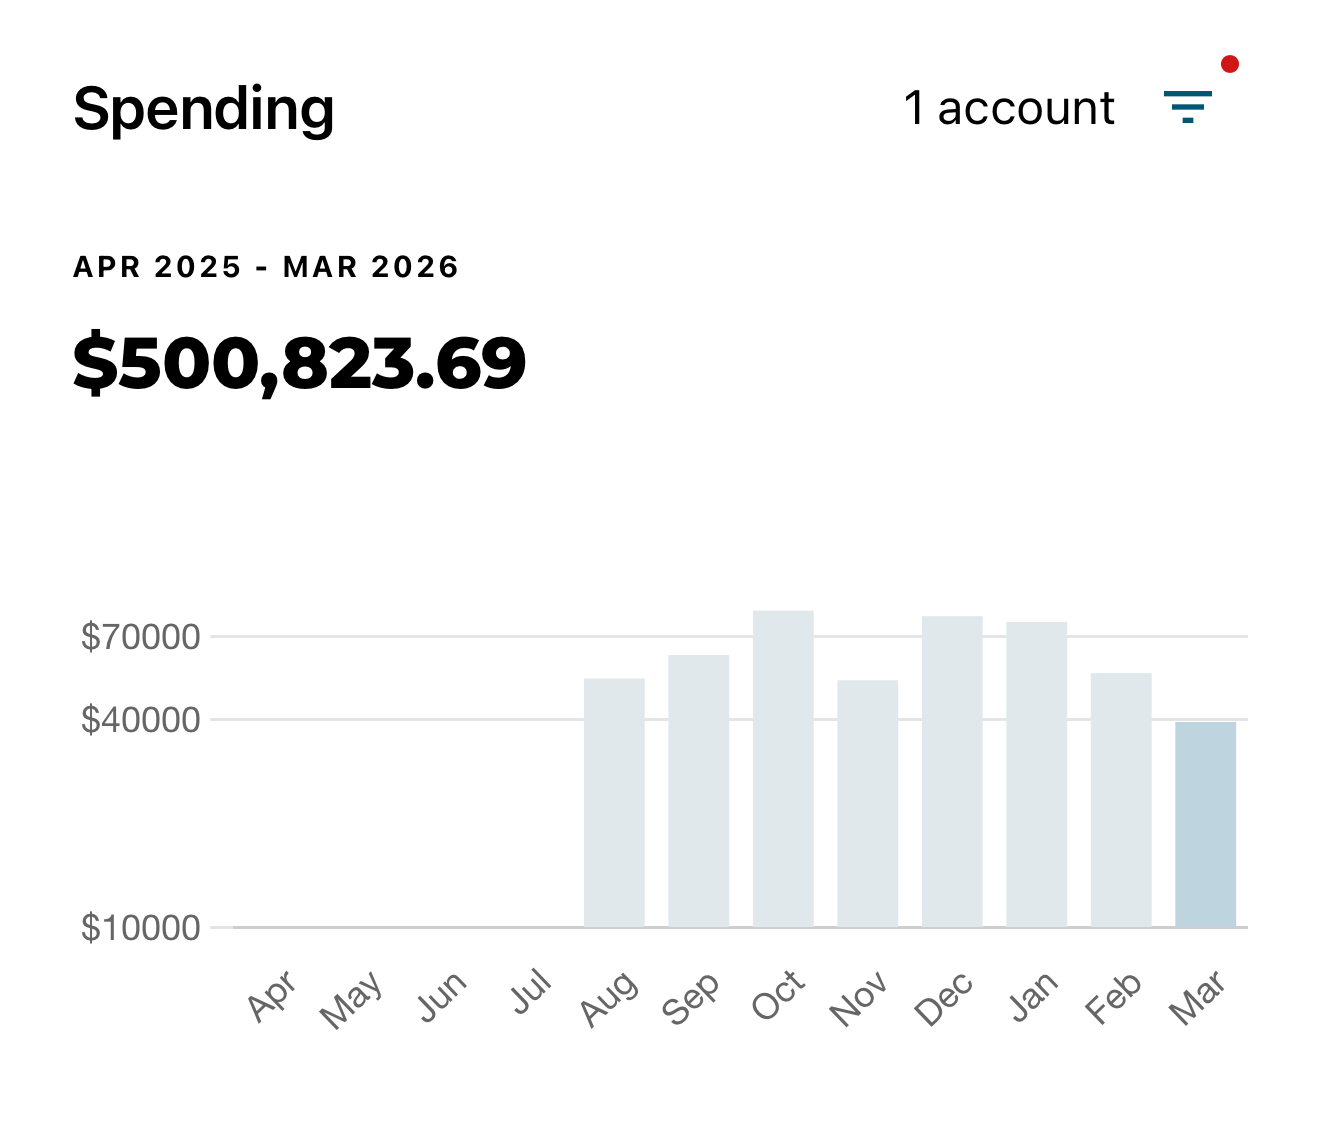Click the APR 2025 - MAR 2026 date range
The height and width of the screenshot is (1142, 1320).
point(266,267)
